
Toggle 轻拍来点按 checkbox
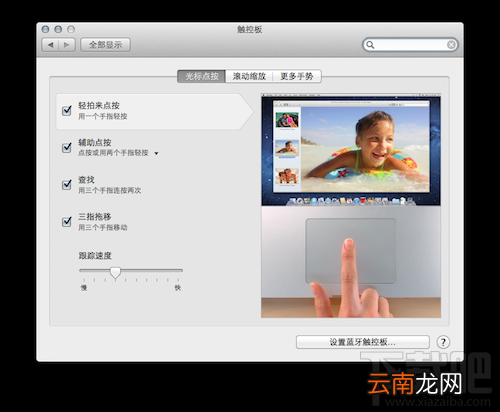(x=67, y=110)
